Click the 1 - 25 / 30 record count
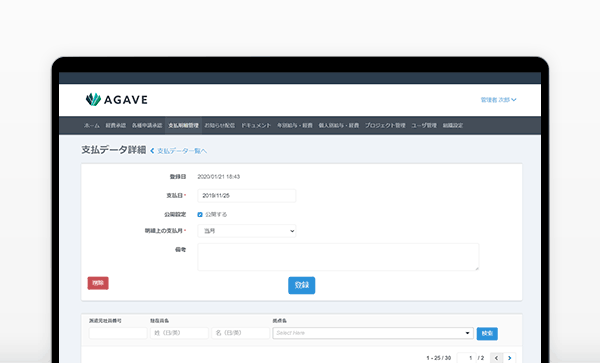Image resolution: width=600 pixels, height=363 pixels. coord(439,358)
